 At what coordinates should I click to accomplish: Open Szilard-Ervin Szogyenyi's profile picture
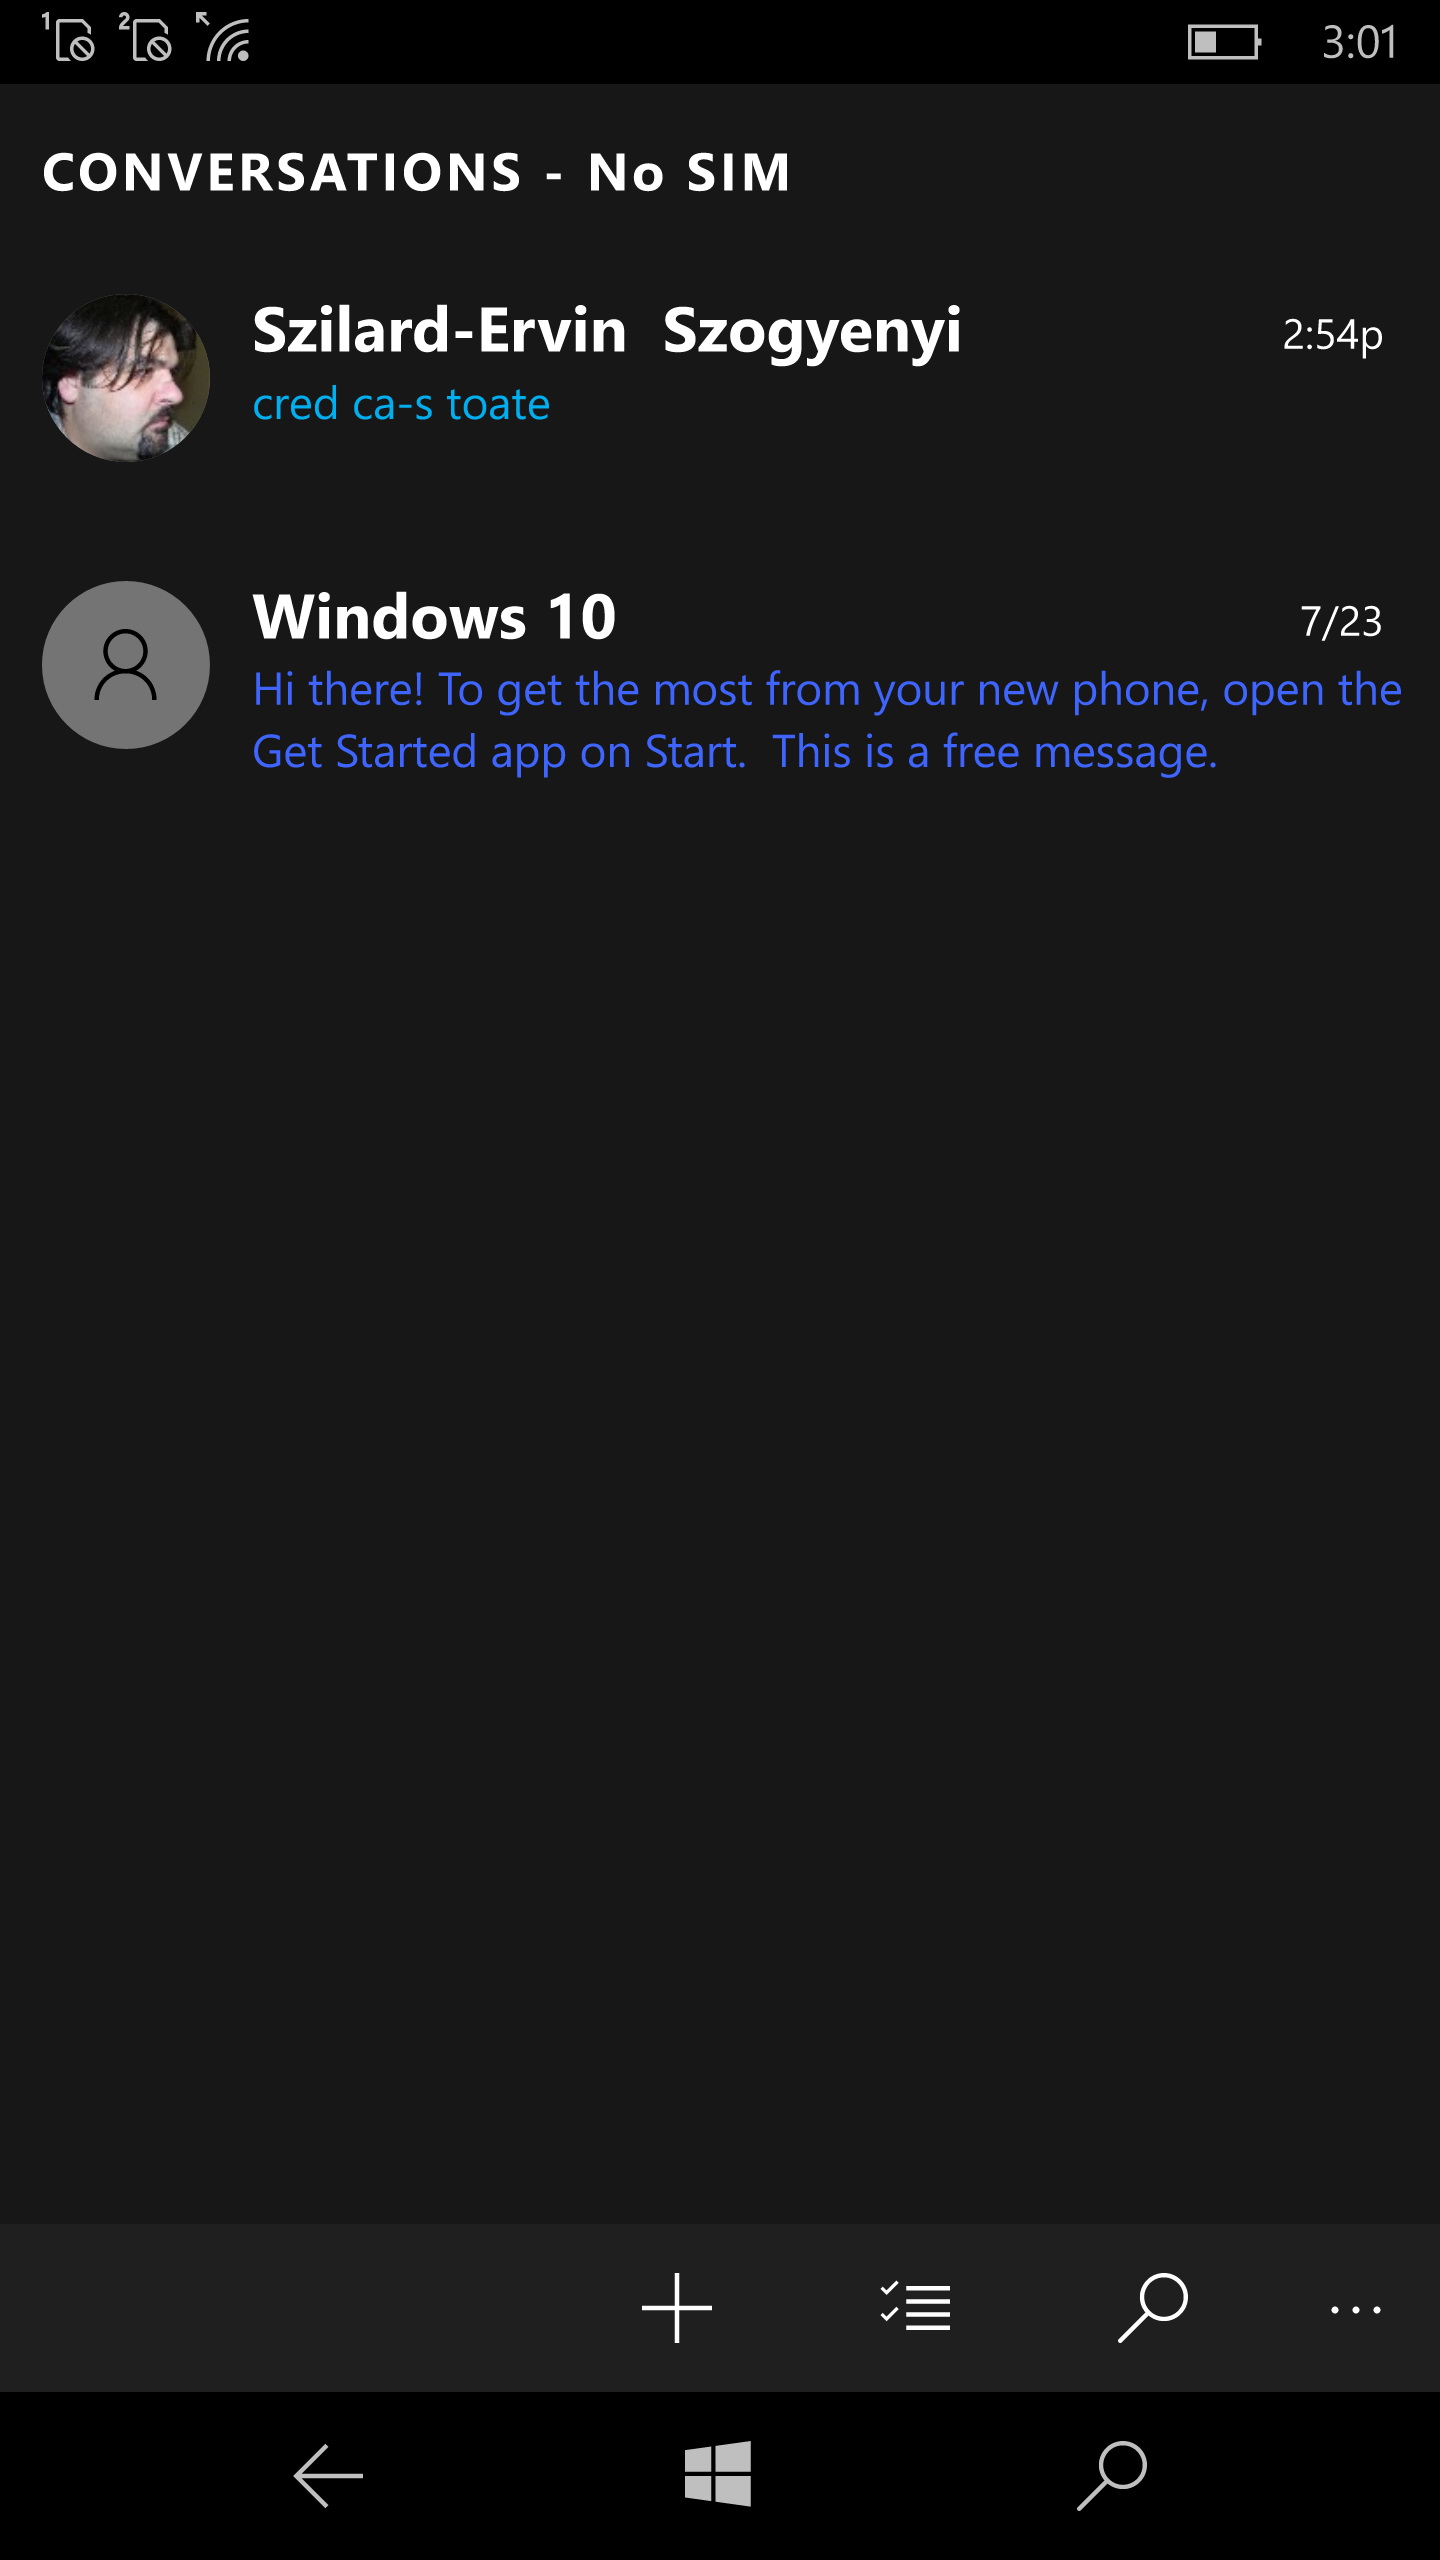(126, 378)
